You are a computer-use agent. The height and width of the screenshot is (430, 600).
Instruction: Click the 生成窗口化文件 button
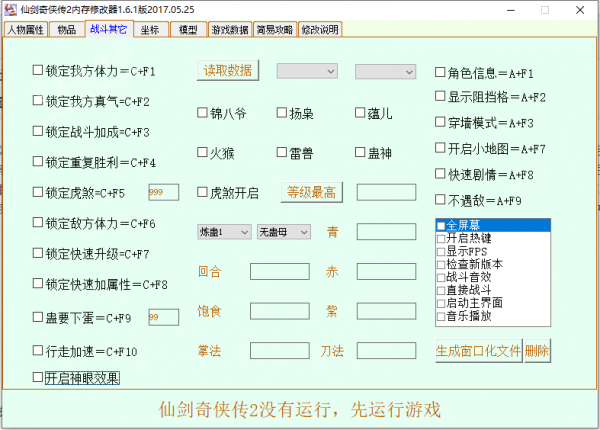[479, 350]
